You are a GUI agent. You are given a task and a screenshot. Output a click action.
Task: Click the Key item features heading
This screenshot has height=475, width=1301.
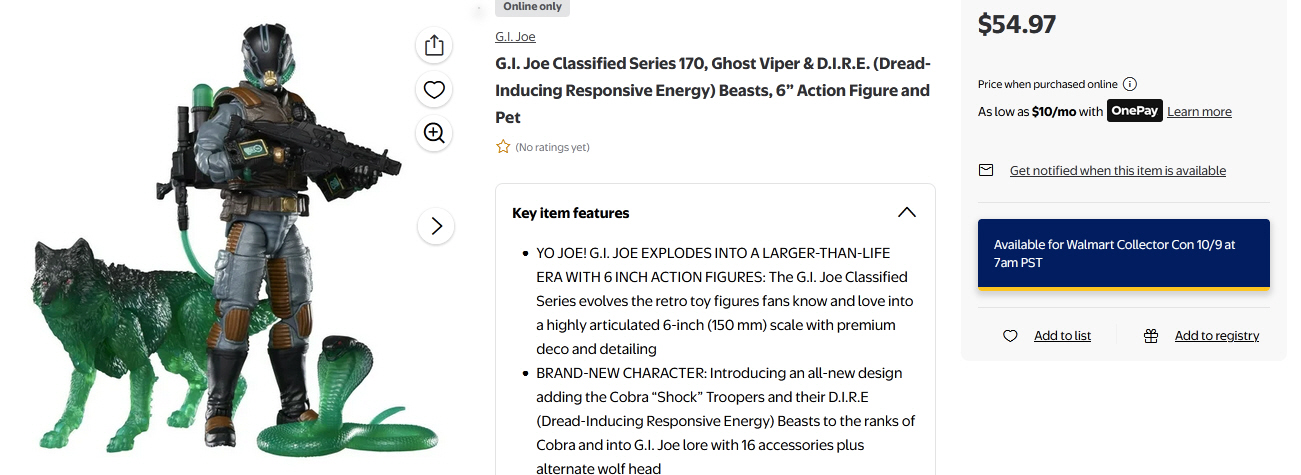[571, 213]
